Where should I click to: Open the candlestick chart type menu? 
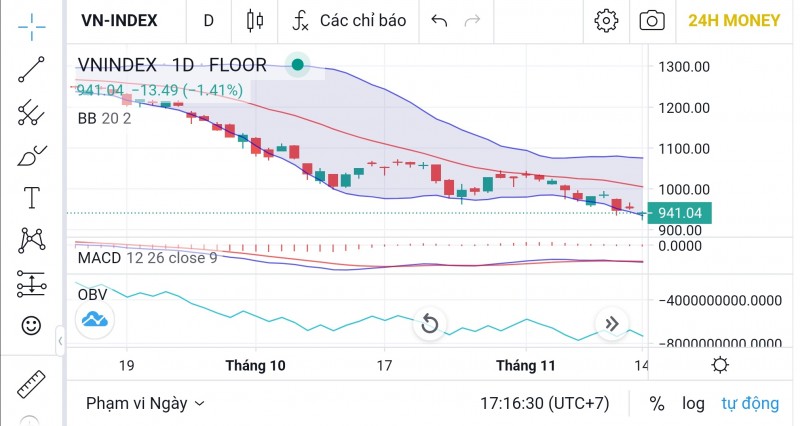tap(255, 20)
